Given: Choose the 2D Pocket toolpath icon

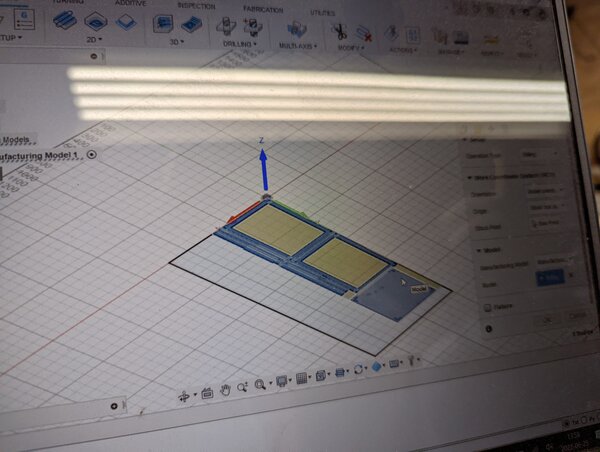Looking at the screenshot, I should click(95, 21).
